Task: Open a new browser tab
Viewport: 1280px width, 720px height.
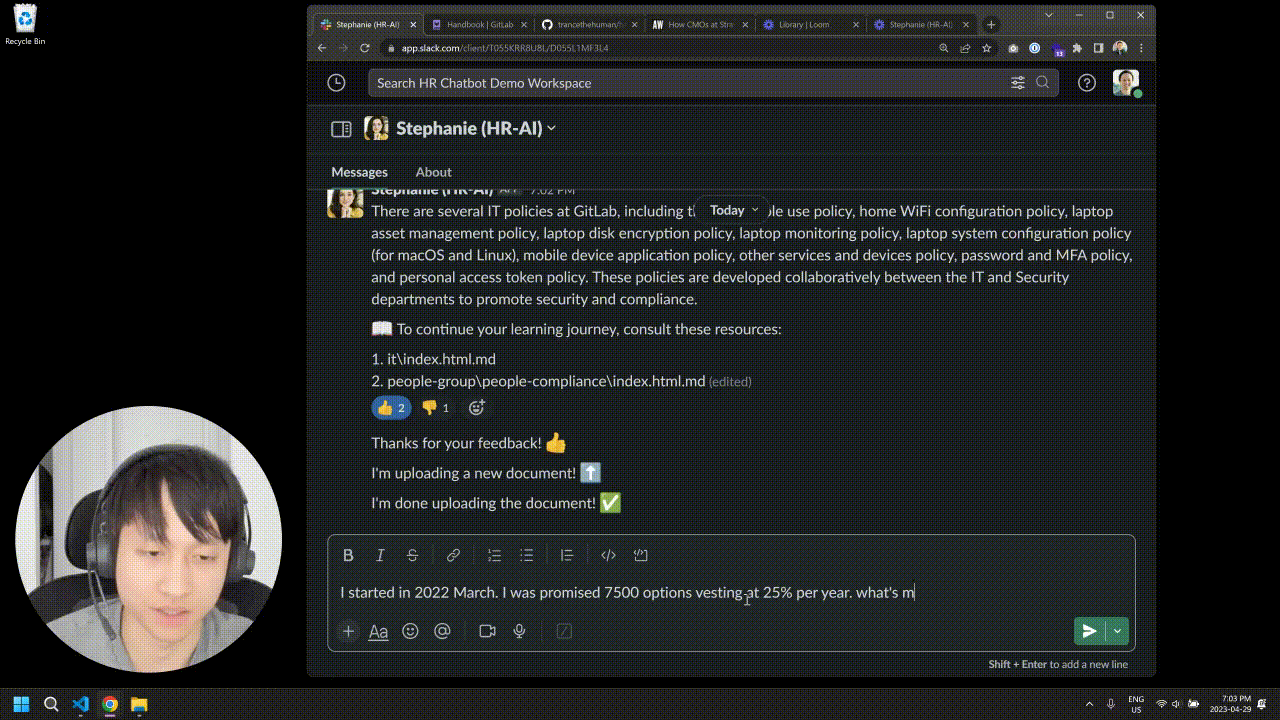Action: click(991, 24)
